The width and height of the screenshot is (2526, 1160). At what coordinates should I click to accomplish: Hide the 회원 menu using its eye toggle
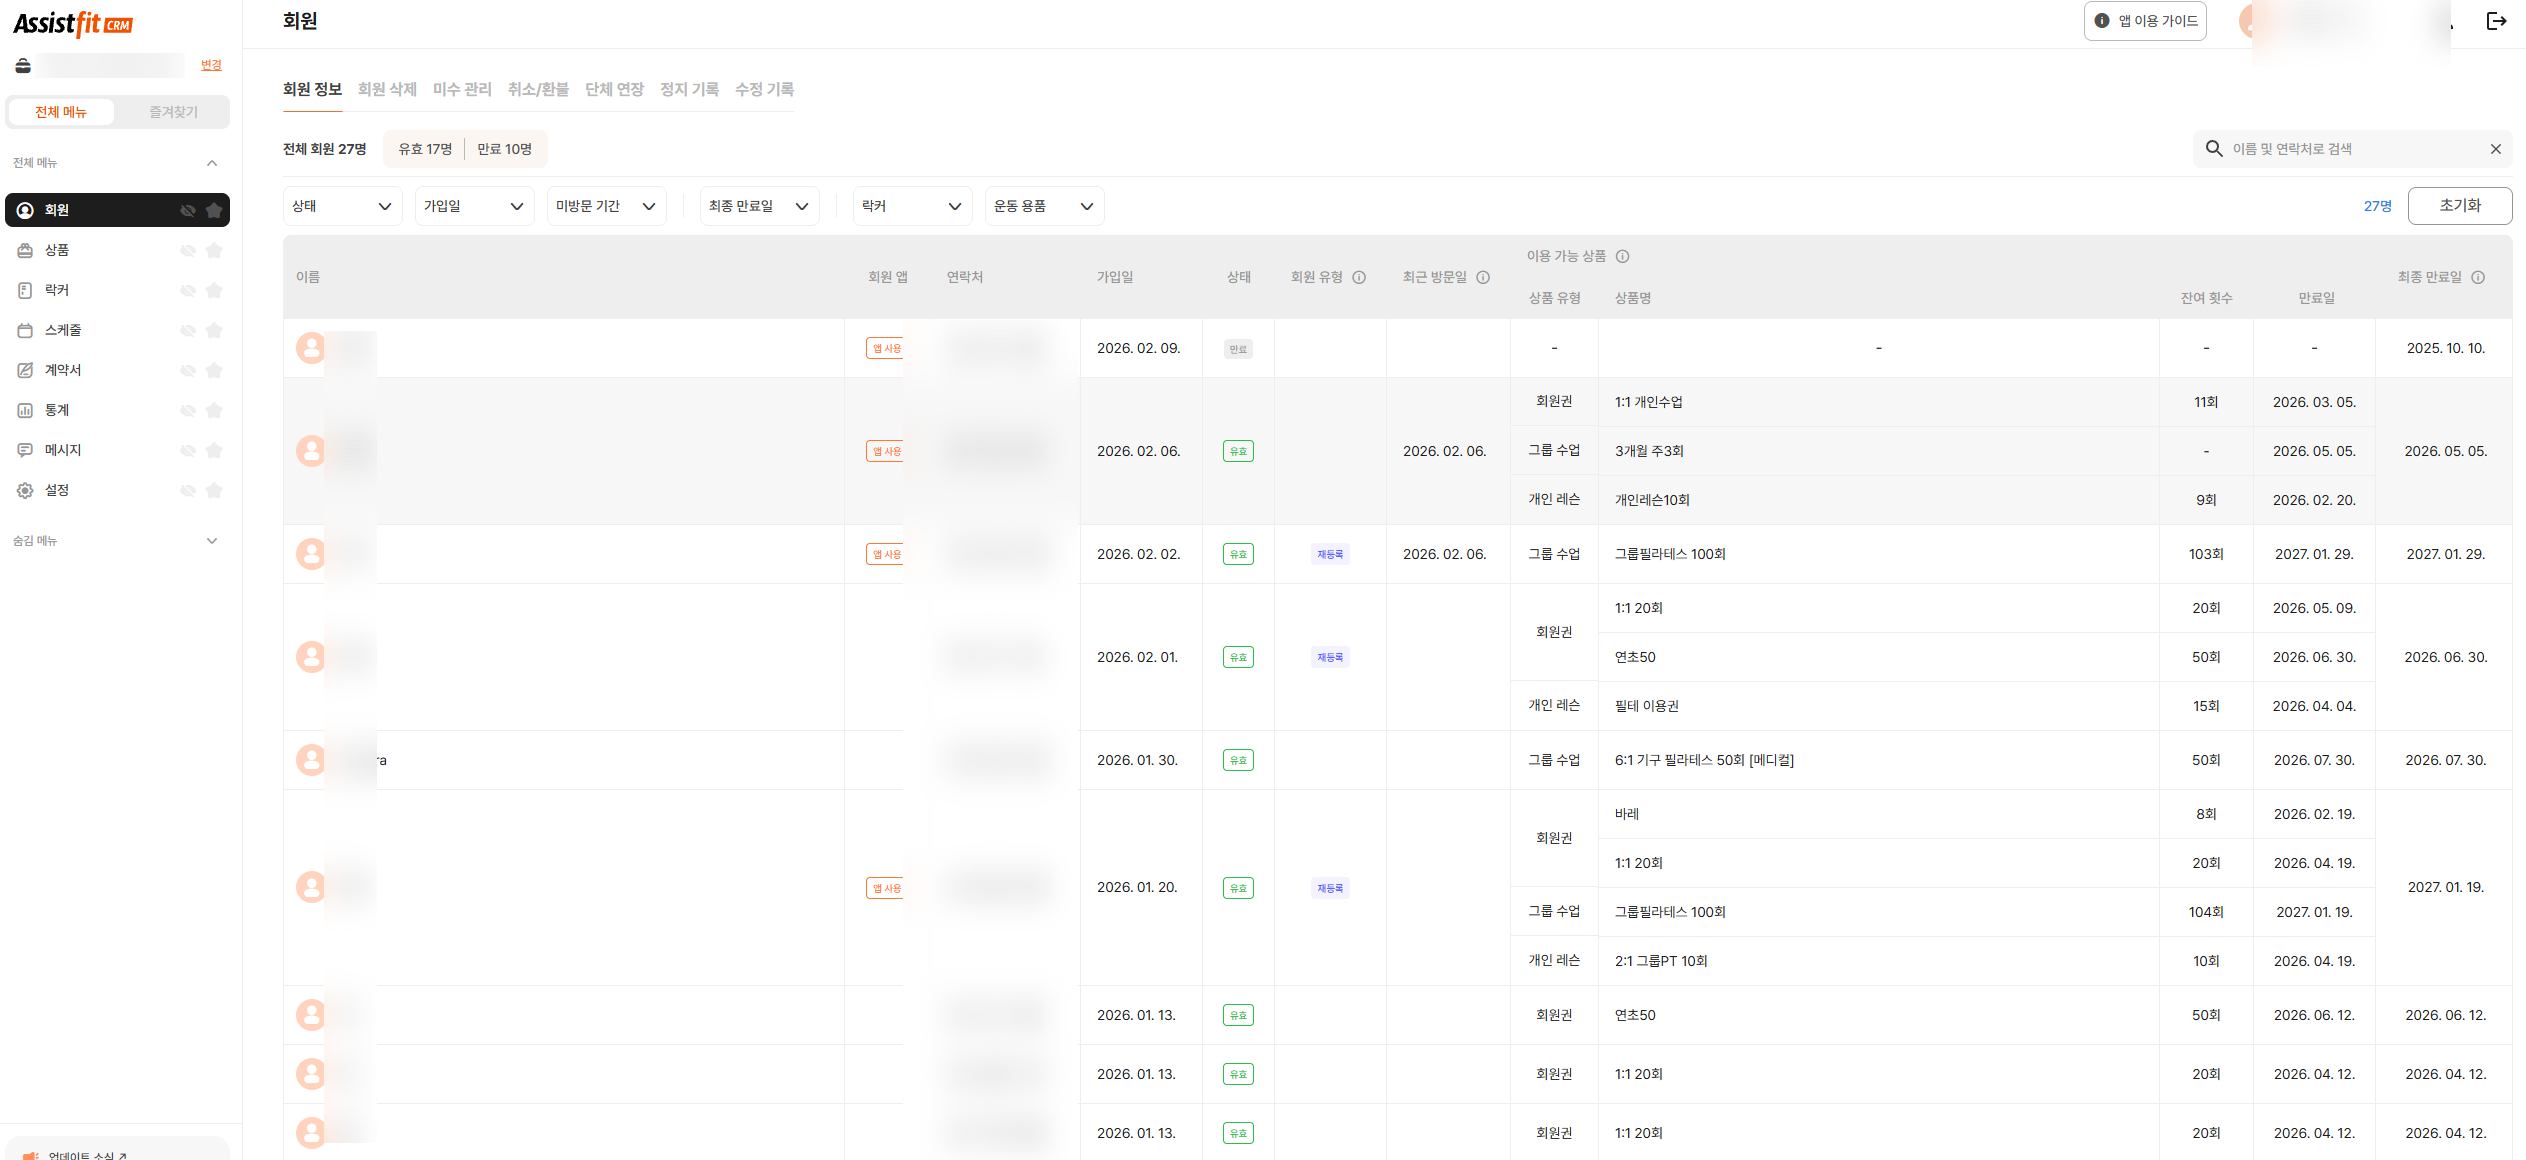(x=188, y=210)
